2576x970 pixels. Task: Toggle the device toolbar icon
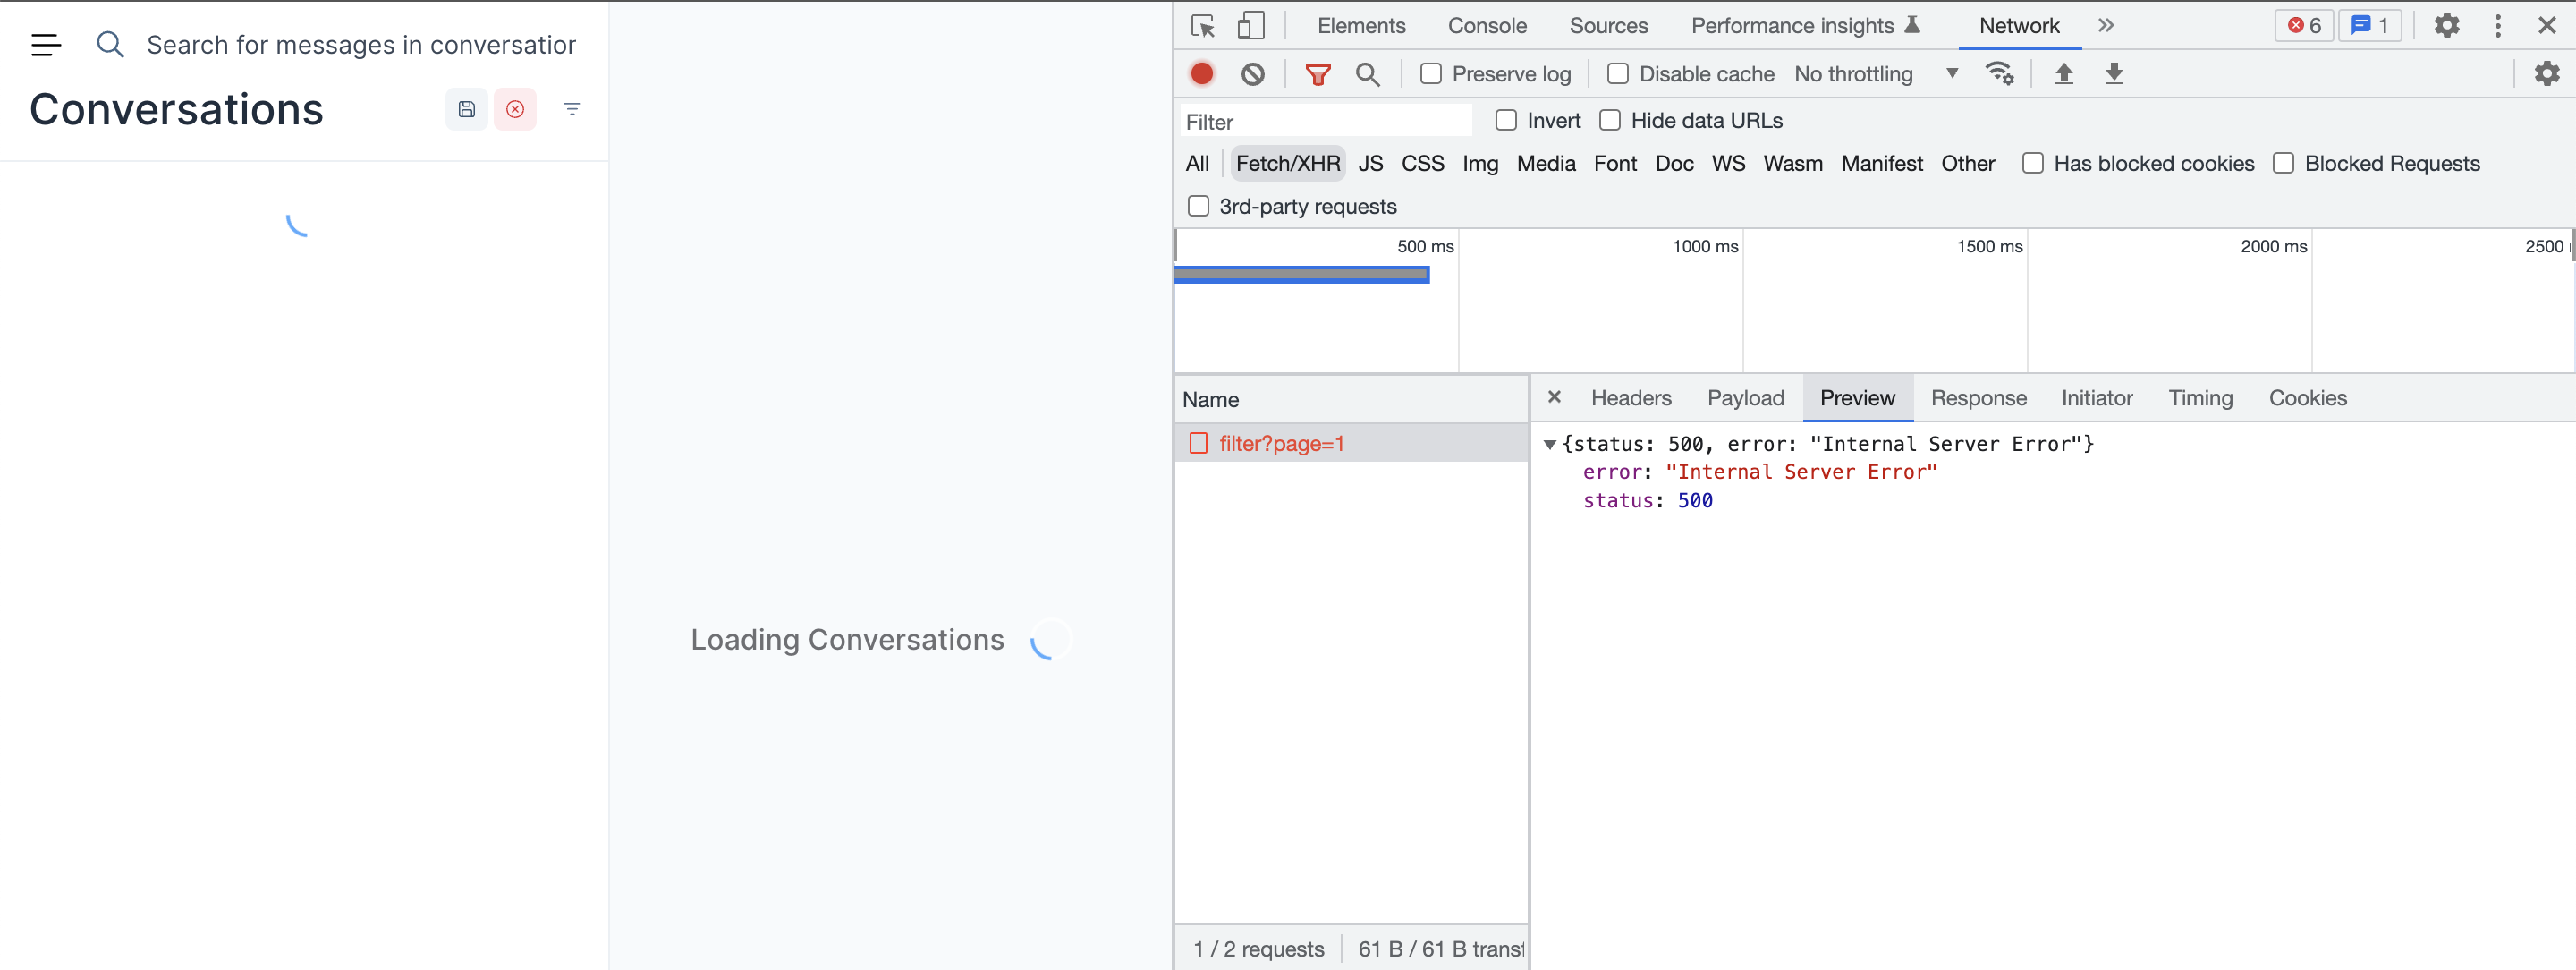coord(1250,26)
